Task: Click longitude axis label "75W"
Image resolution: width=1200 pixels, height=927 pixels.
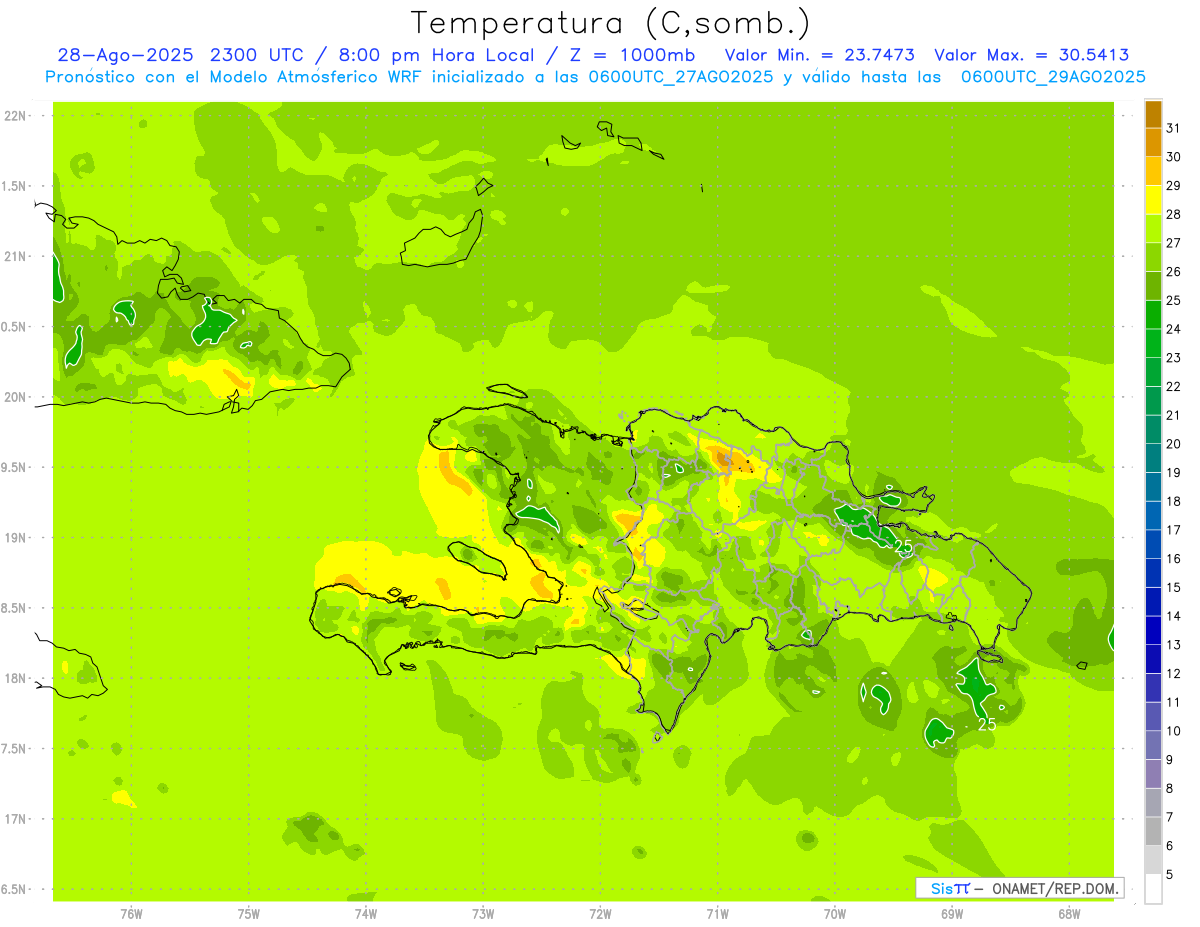Action: point(248,913)
